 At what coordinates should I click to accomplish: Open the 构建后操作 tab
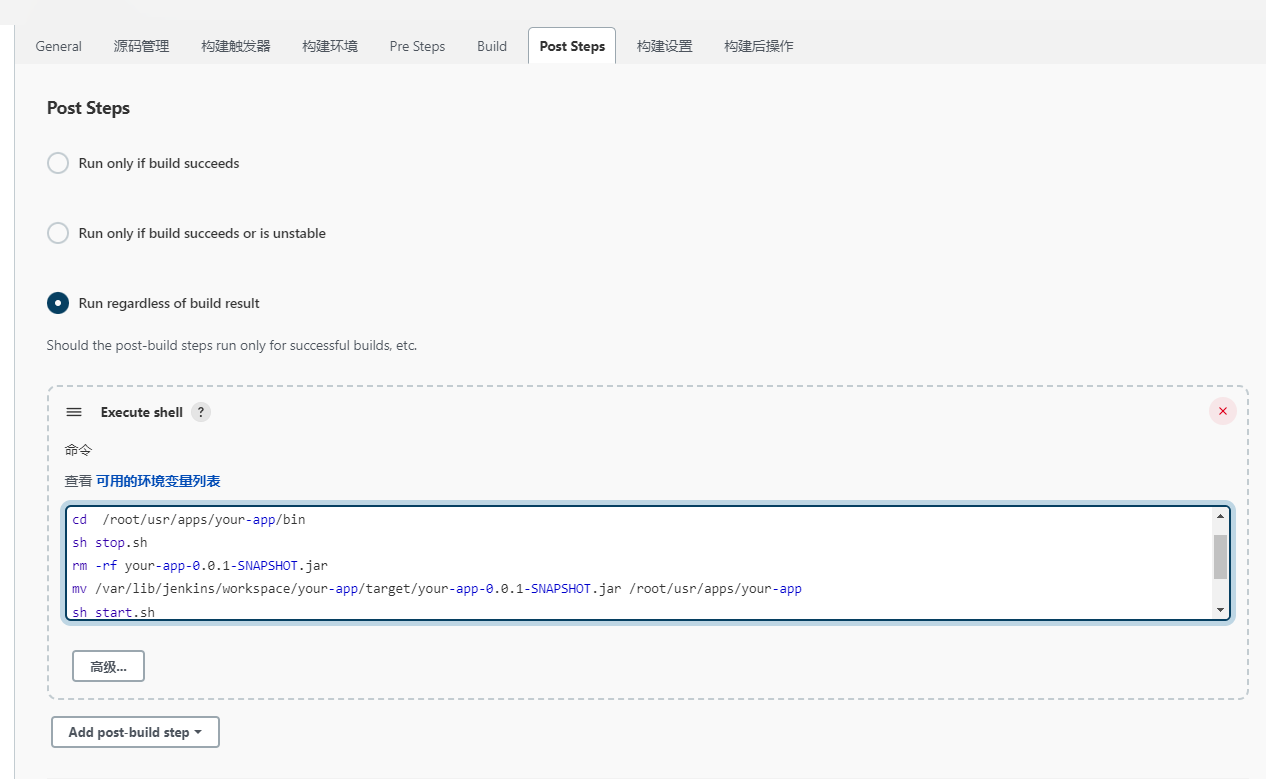(759, 46)
